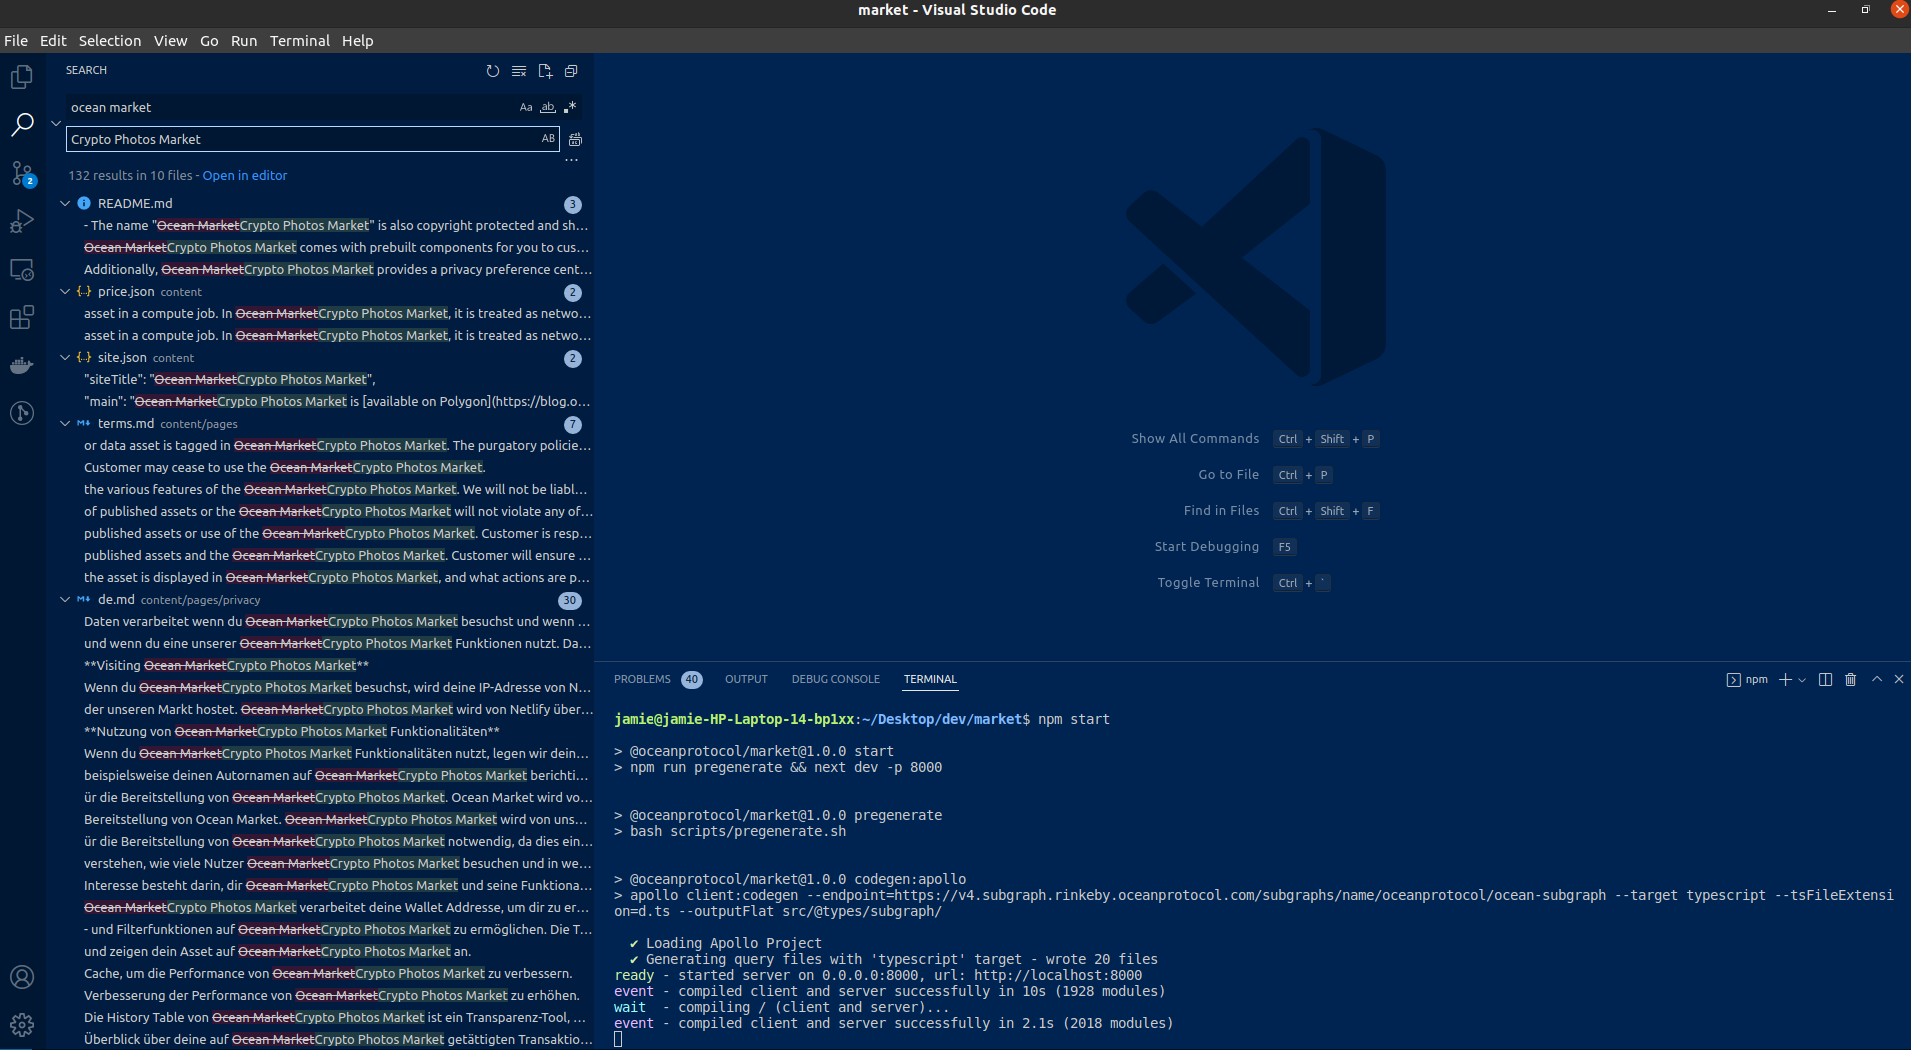The height and width of the screenshot is (1050, 1911).
Task: Split the terminal panel
Action: (1825, 680)
